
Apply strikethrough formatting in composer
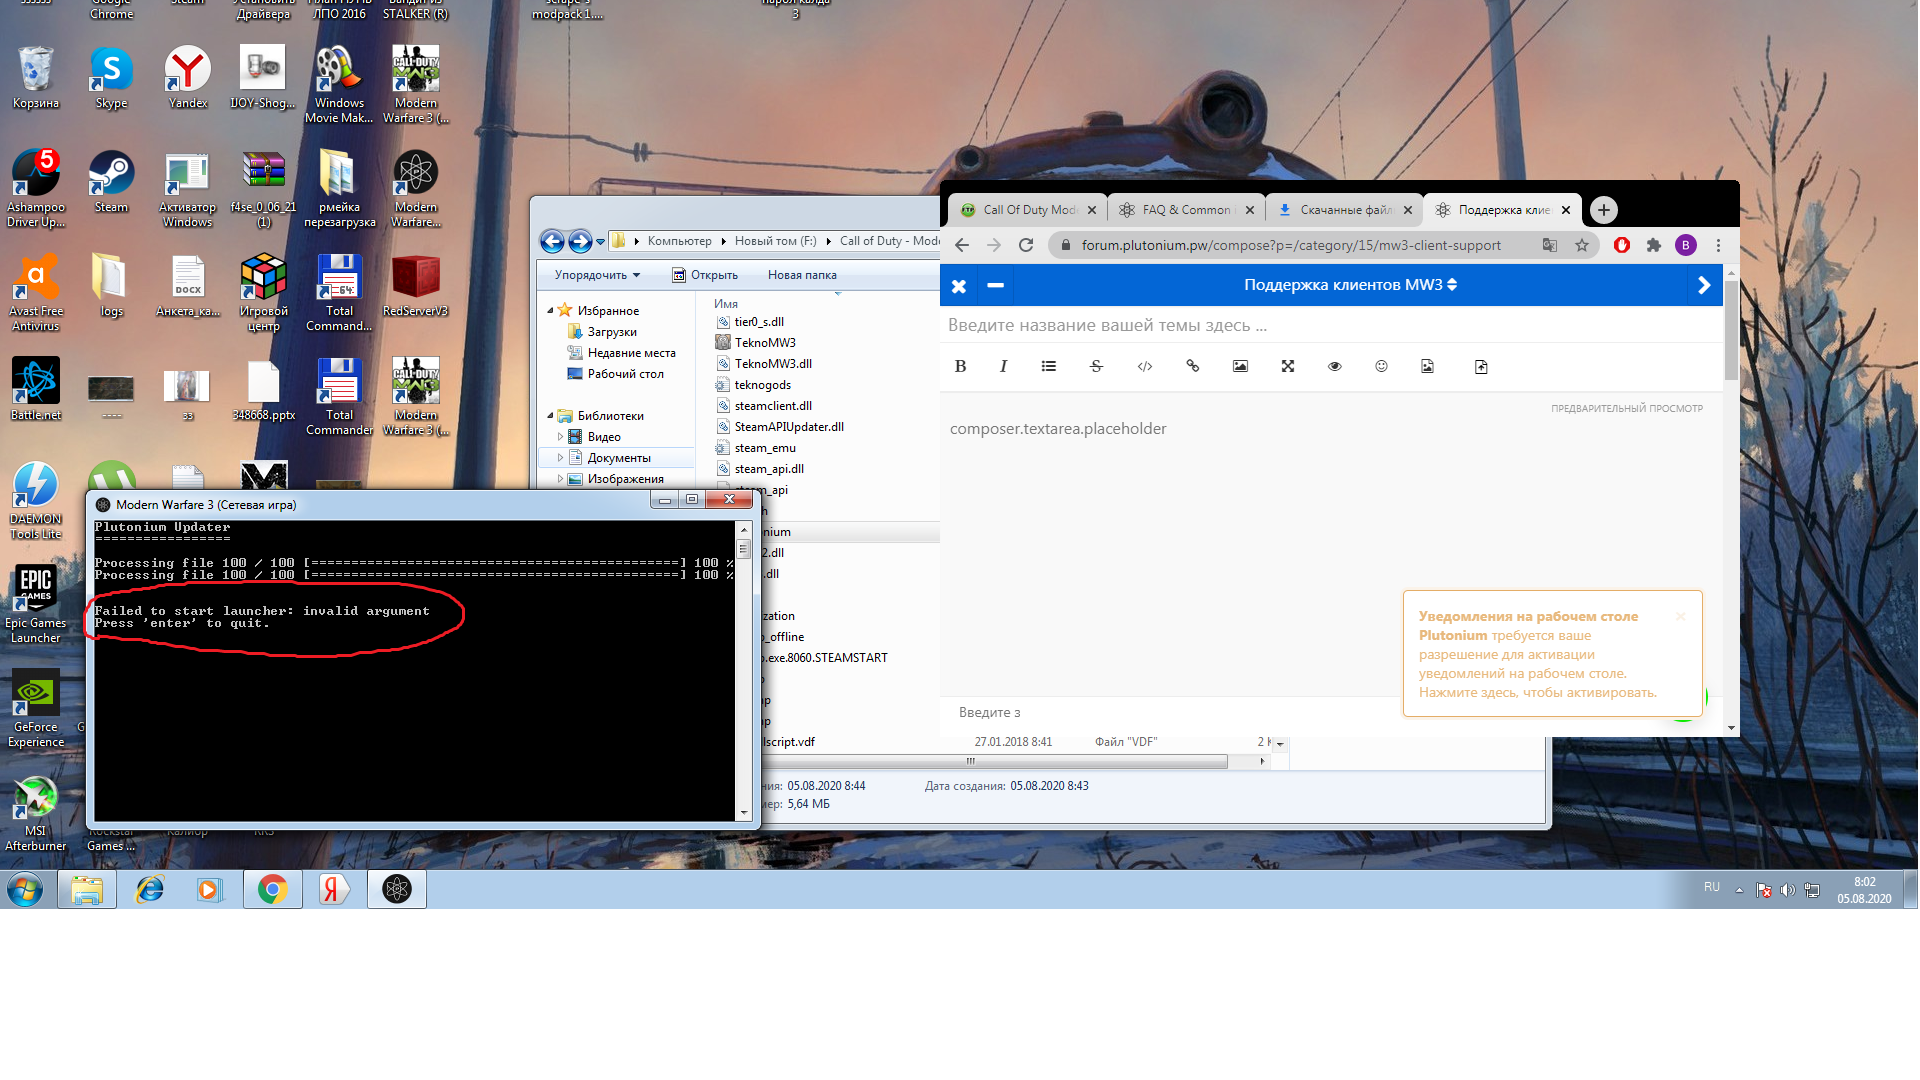point(1096,366)
